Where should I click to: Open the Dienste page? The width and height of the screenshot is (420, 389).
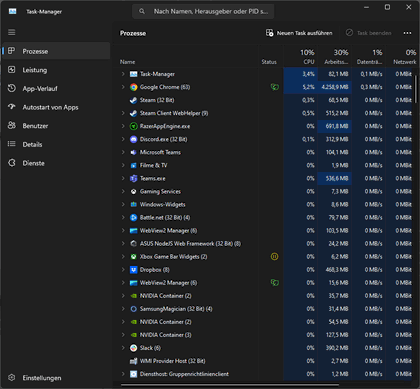(56, 163)
